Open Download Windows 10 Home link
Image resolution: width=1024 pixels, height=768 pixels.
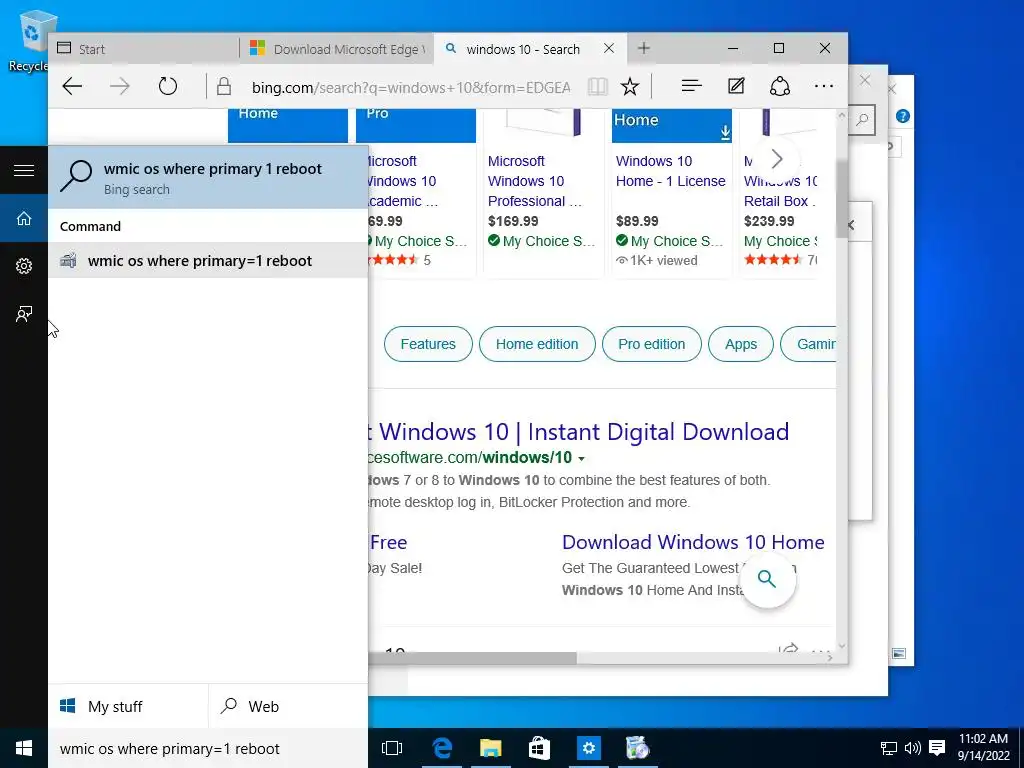(693, 542)
